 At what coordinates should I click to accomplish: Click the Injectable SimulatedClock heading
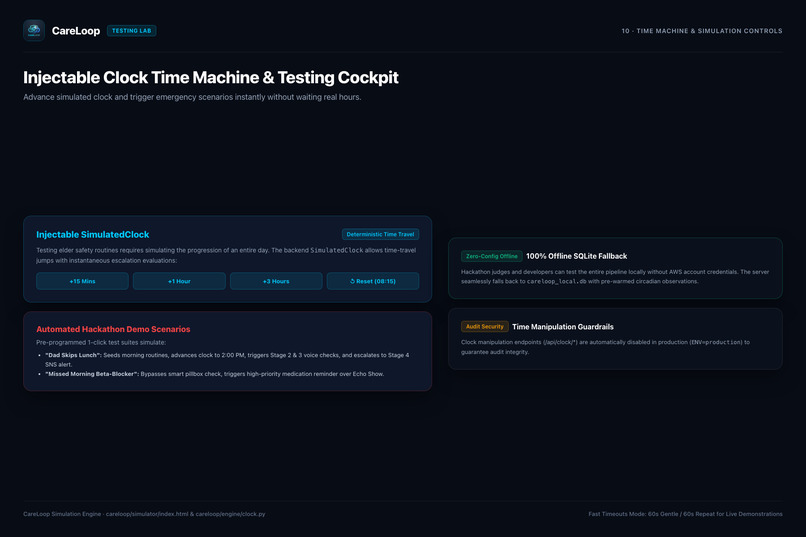point(93,234)
